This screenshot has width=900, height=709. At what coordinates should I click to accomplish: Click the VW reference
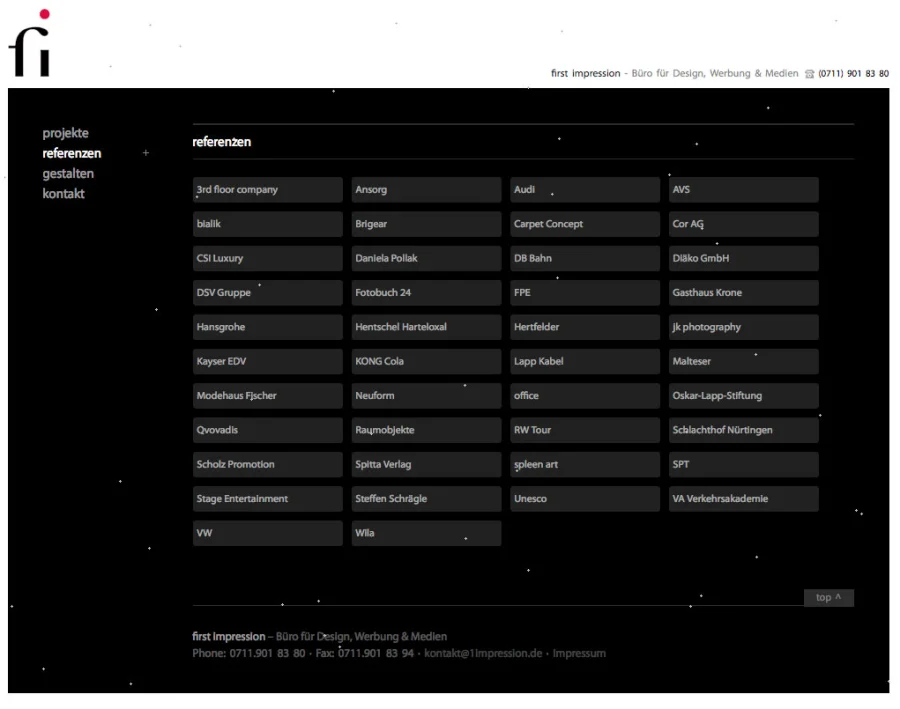pyautogui.click(x=267, y=533)
